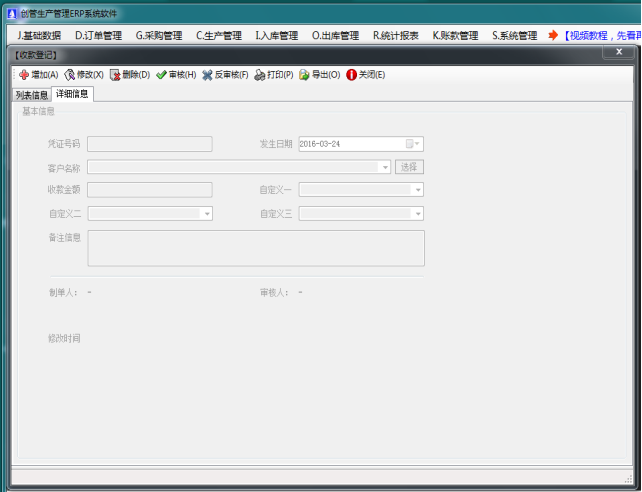This screenshot has height=492, width=642.
Task: Print using the 打印(P) icon
Action: [x=260, y=75]
